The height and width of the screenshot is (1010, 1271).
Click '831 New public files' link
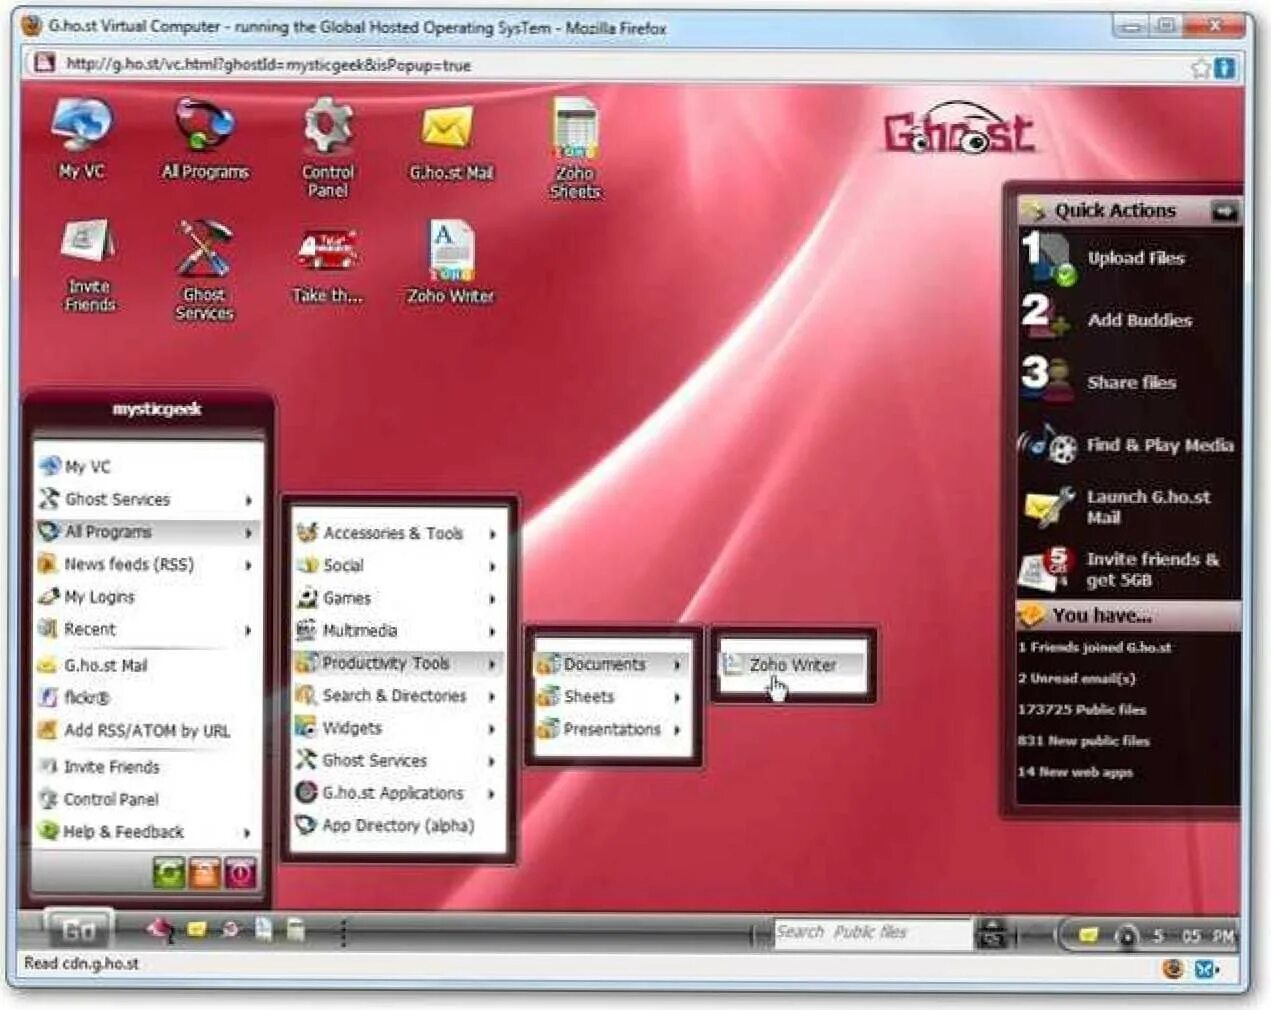pos(1083,740)
